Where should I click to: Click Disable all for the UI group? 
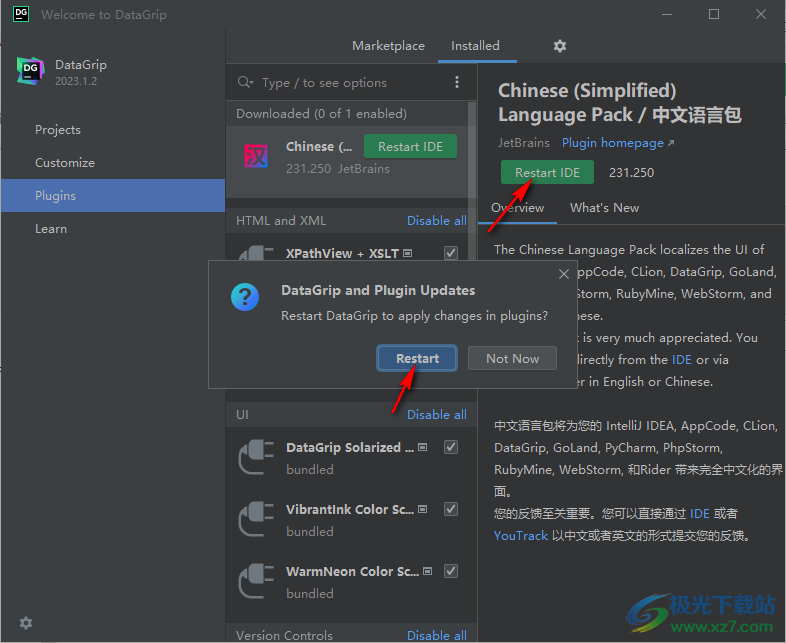[437, 414]
